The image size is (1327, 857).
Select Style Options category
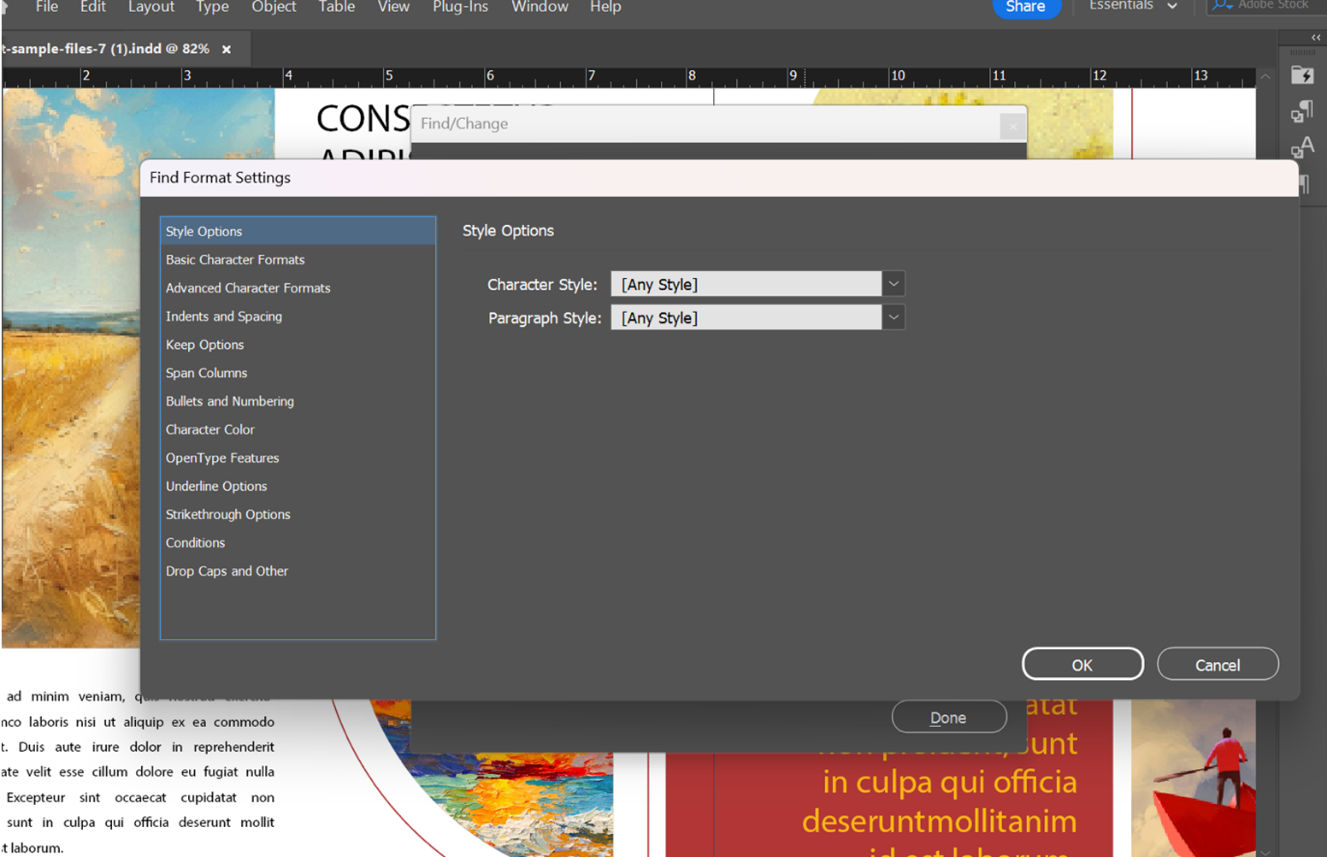pos(298,231)
